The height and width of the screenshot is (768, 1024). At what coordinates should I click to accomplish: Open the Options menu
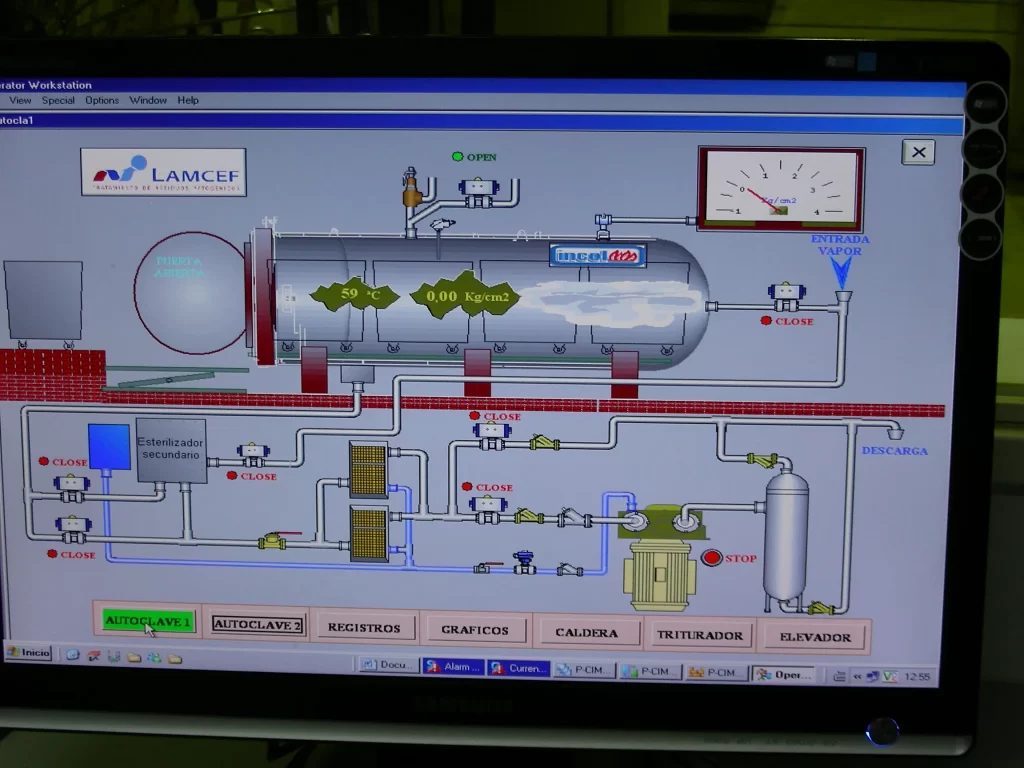pyautogui.click(x=102, y=100)
